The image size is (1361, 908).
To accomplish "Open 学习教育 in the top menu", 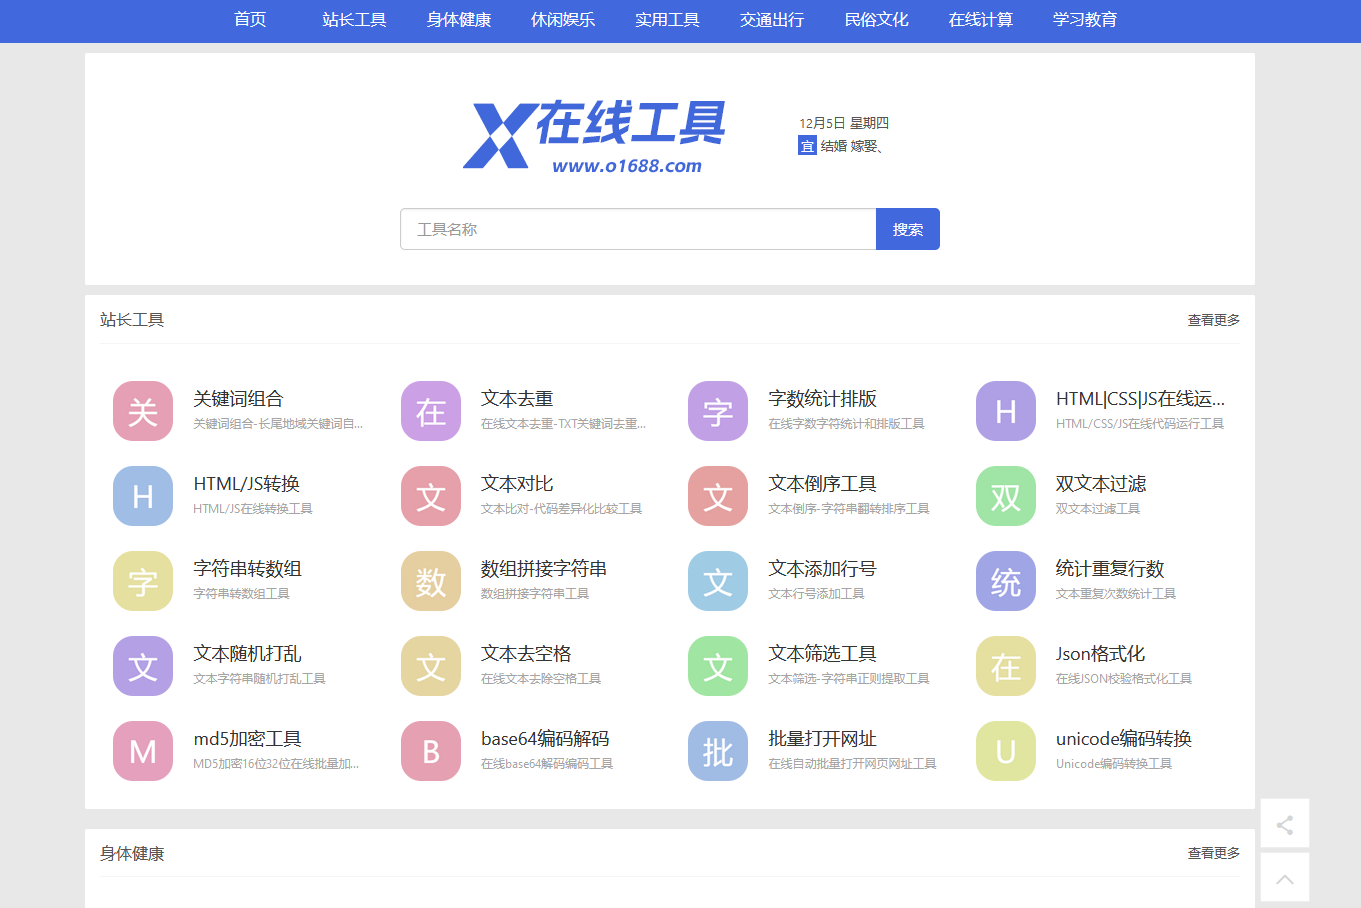I will (1085, 20).
